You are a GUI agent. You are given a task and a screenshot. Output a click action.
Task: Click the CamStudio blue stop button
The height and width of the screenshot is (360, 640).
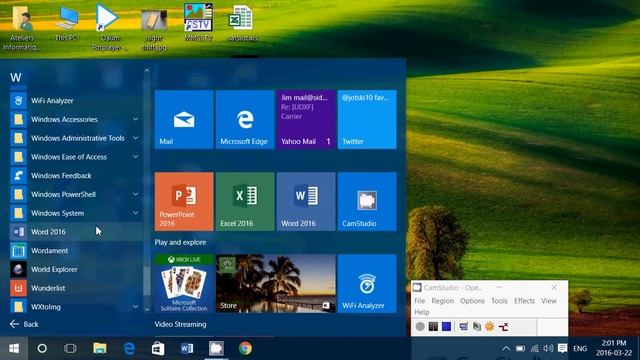447,327
